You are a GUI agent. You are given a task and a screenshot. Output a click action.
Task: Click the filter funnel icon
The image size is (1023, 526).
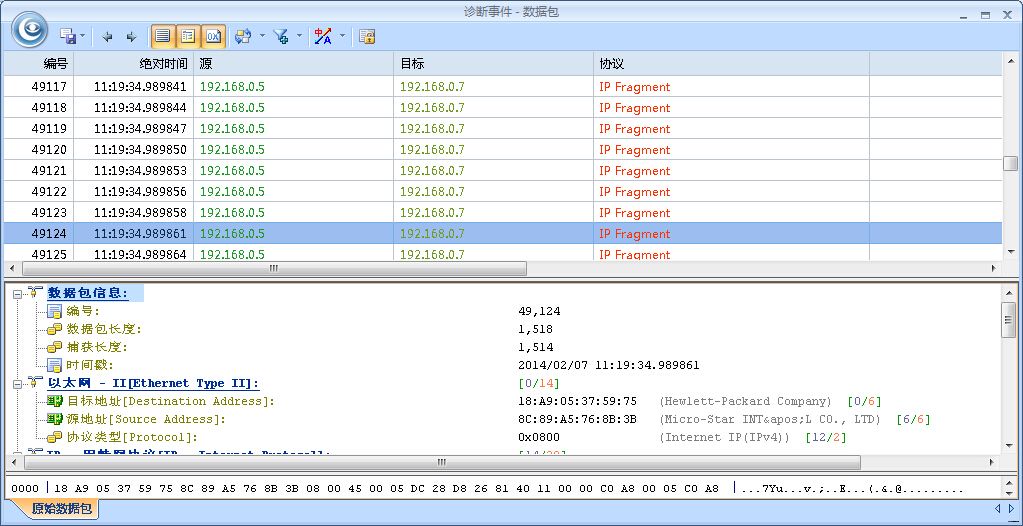click(281, 37)
